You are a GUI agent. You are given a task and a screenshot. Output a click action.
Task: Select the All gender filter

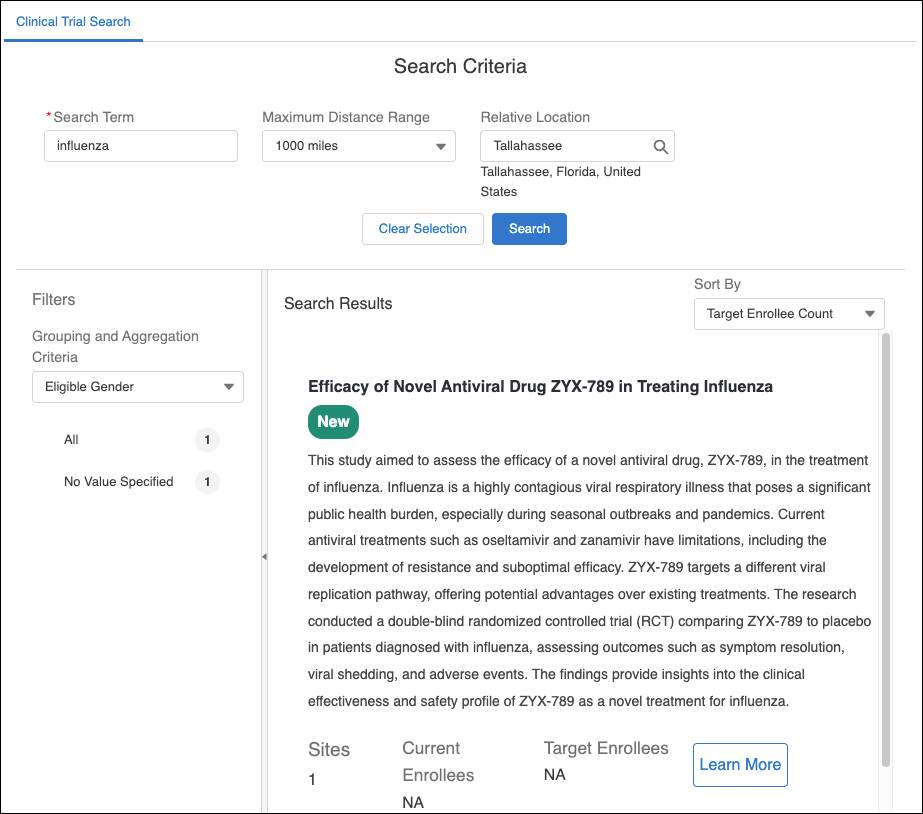[x=71, y=440]
